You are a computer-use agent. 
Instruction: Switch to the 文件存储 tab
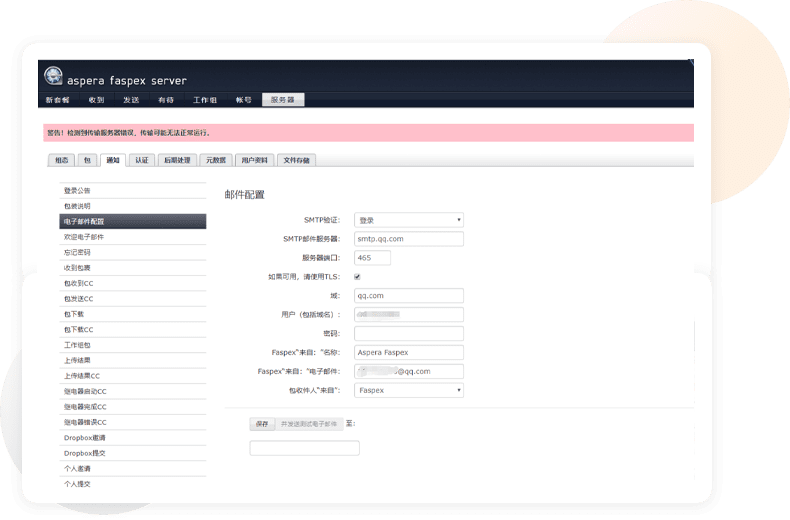[x=297, y=160]
